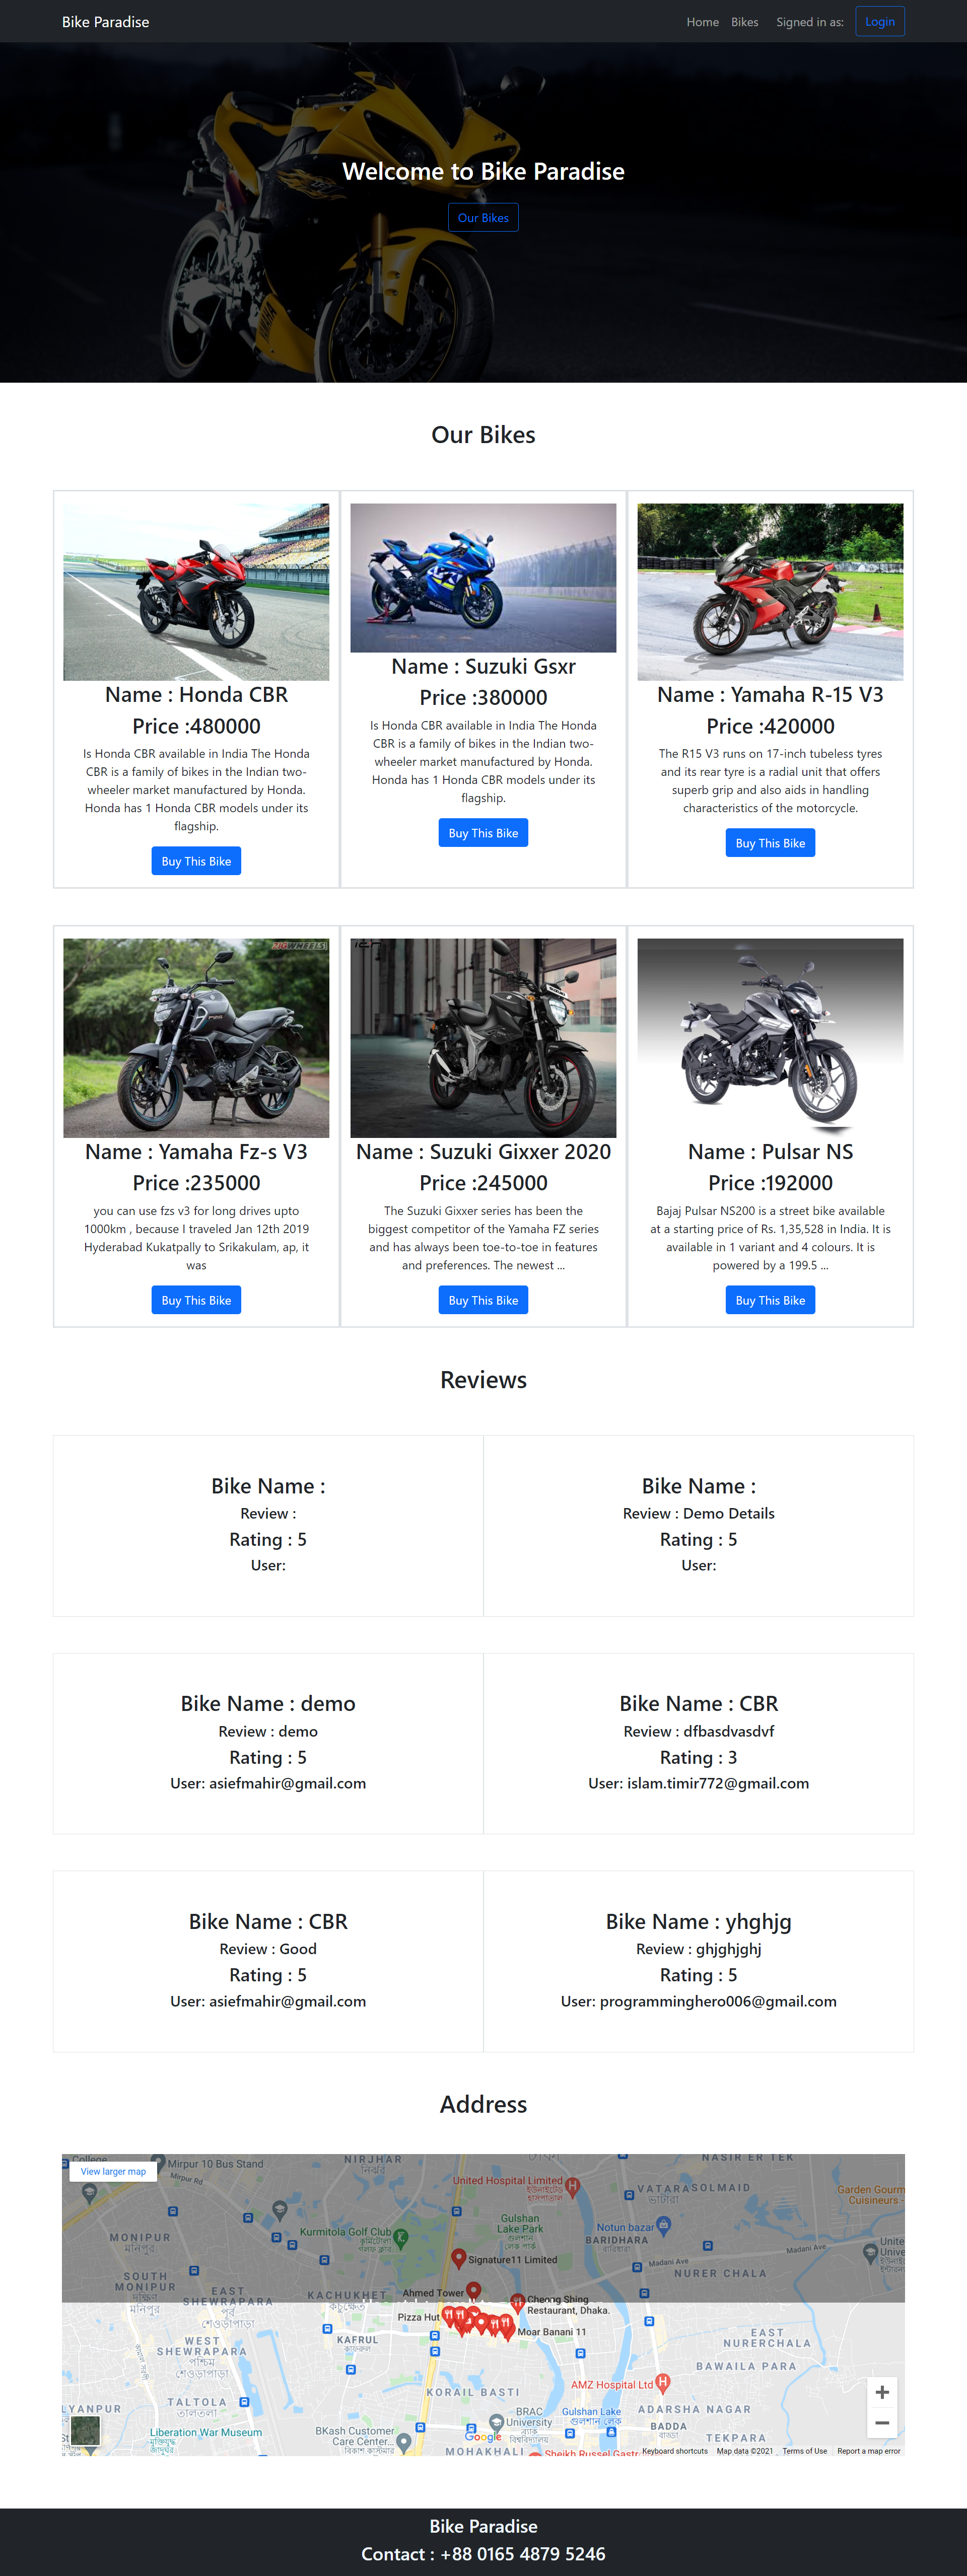Screen dimensions: 967x2576
Task: Open the View larger map link
Action: pyautogui.click(x=113, y=2171)
